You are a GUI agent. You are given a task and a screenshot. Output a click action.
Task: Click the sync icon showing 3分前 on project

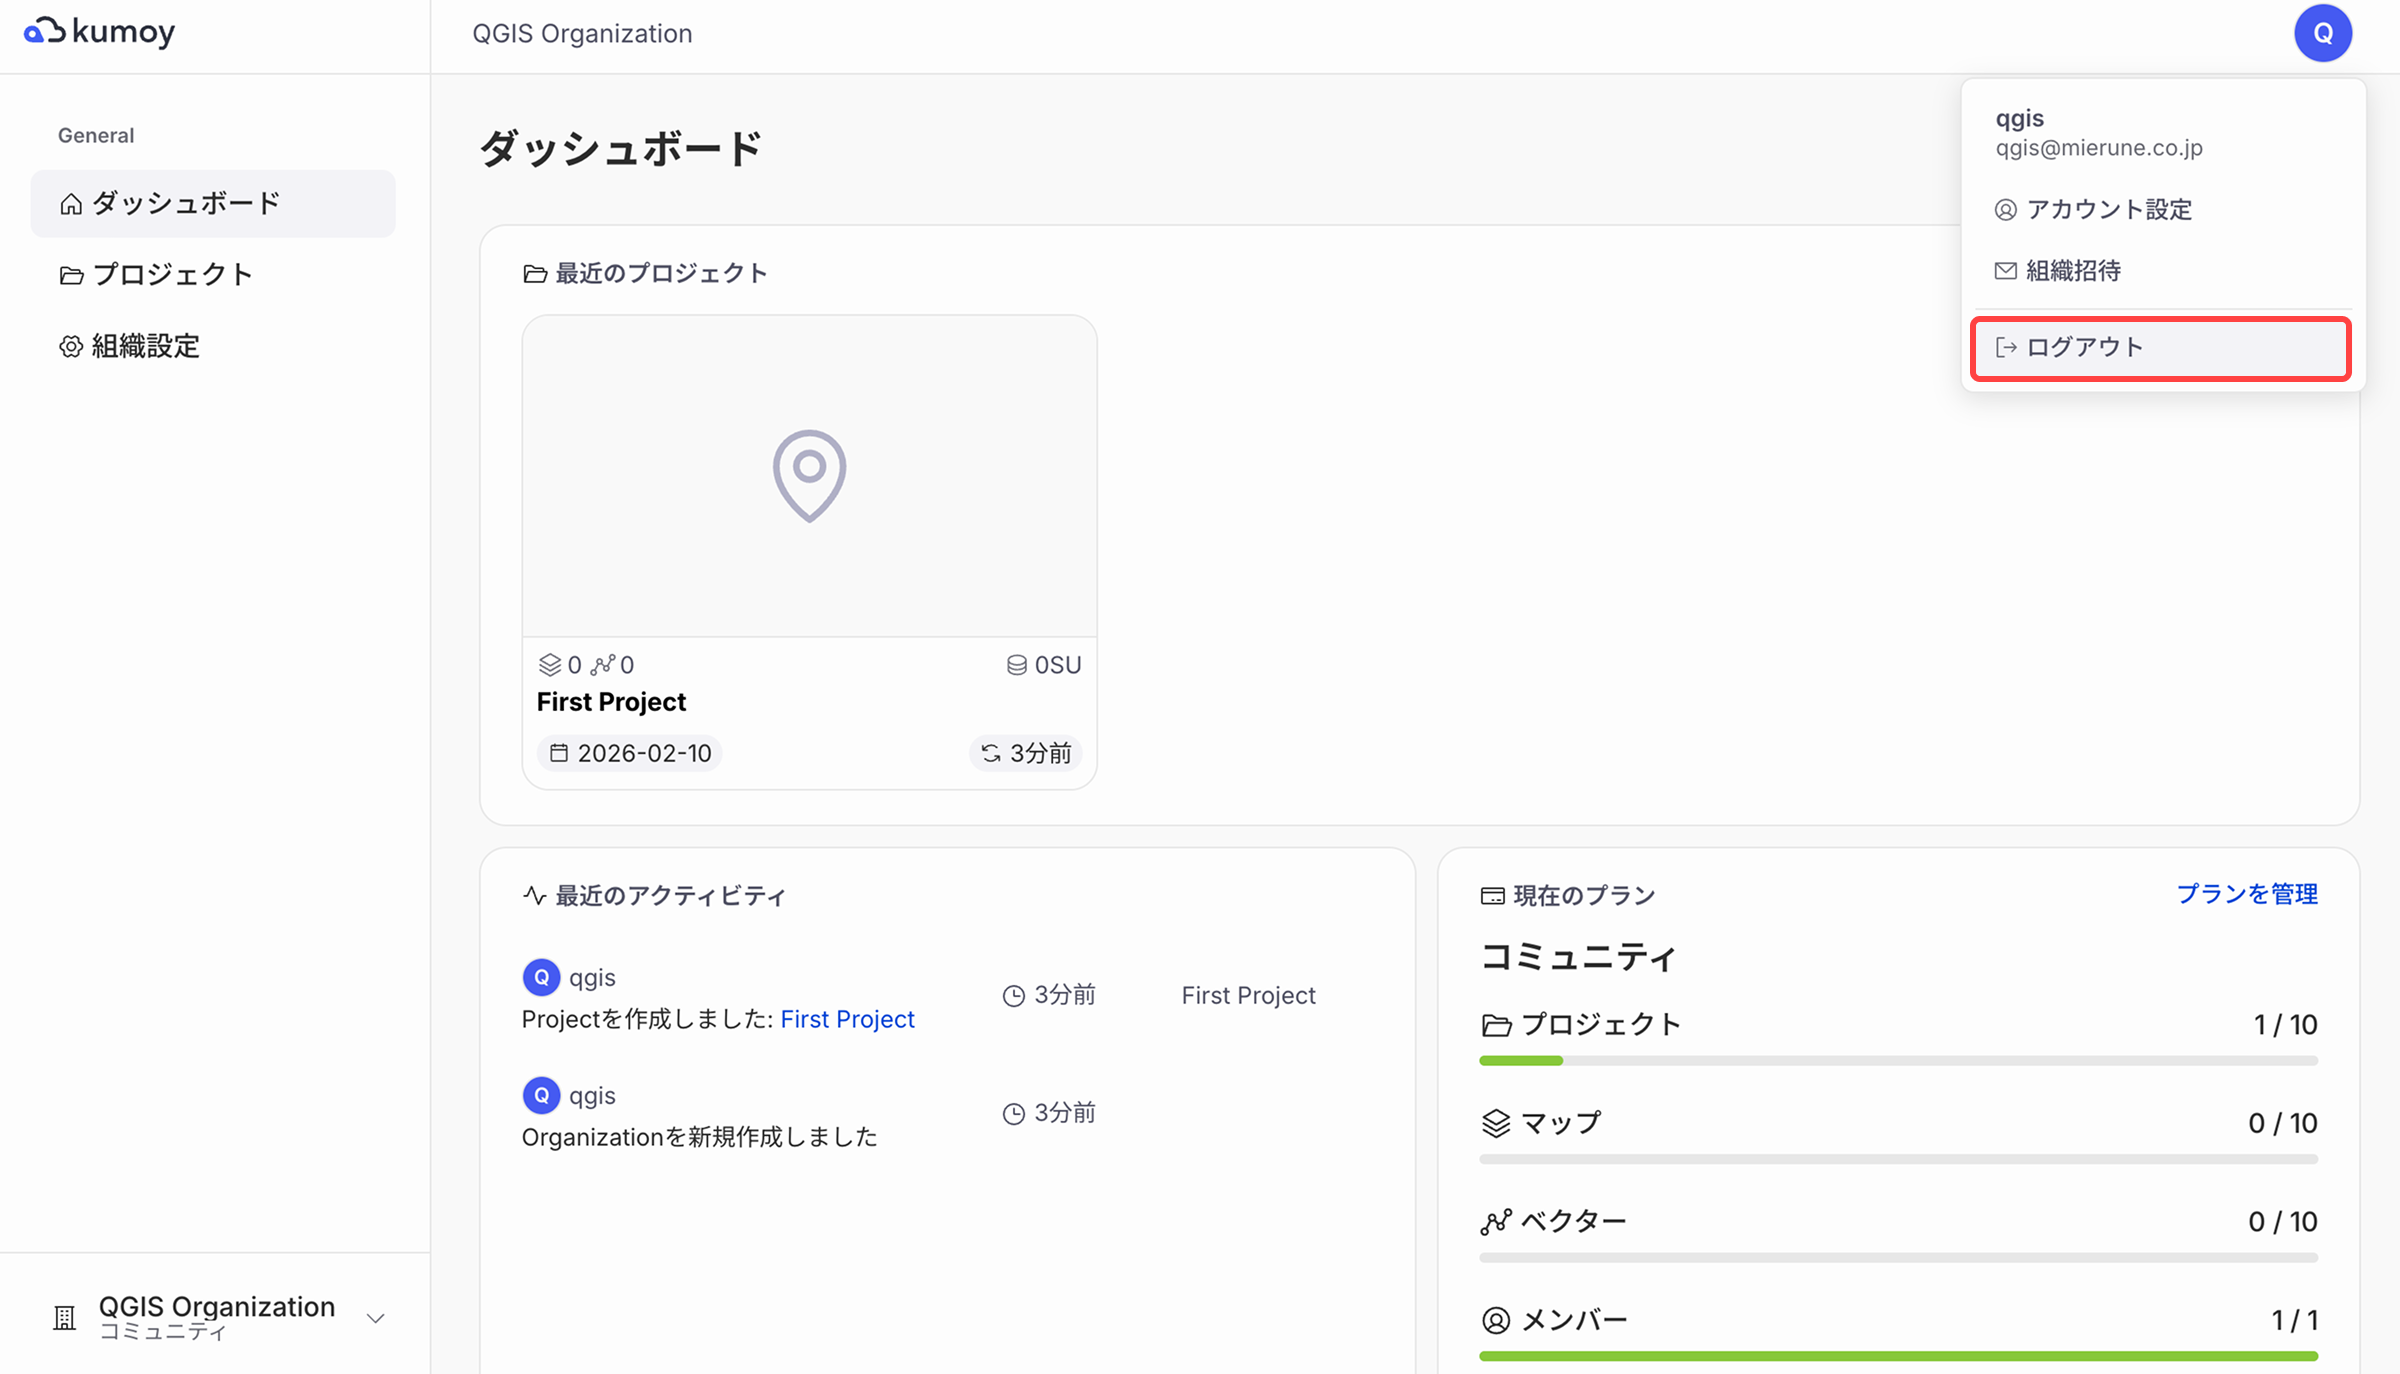(x=989, y=753)
